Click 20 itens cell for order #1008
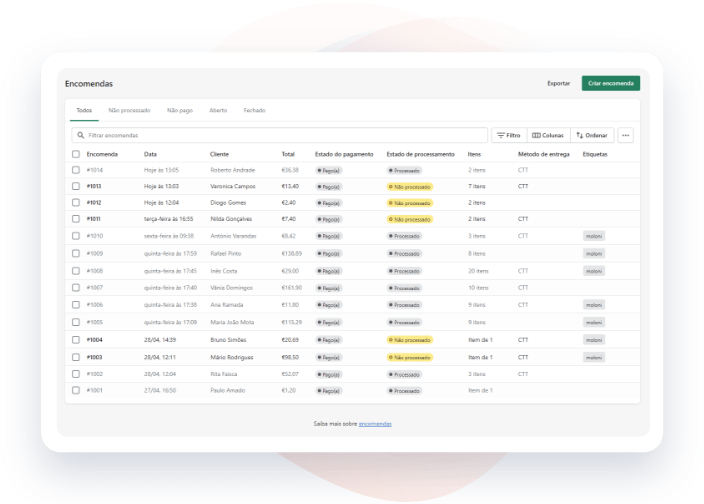Viewport: 704px width, 504px height. [478, 271]
